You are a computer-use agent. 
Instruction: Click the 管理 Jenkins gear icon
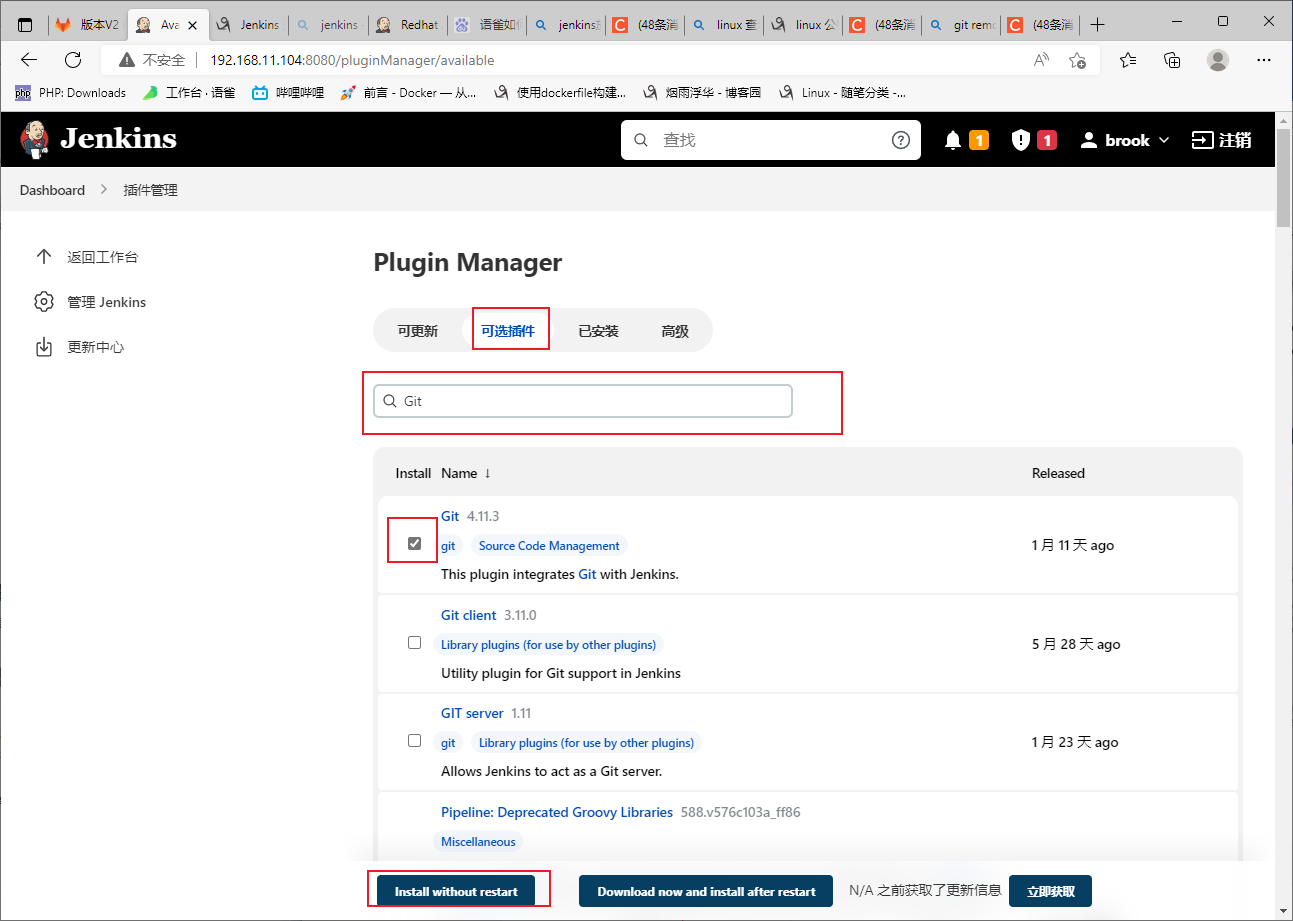[x=44, y=301]
